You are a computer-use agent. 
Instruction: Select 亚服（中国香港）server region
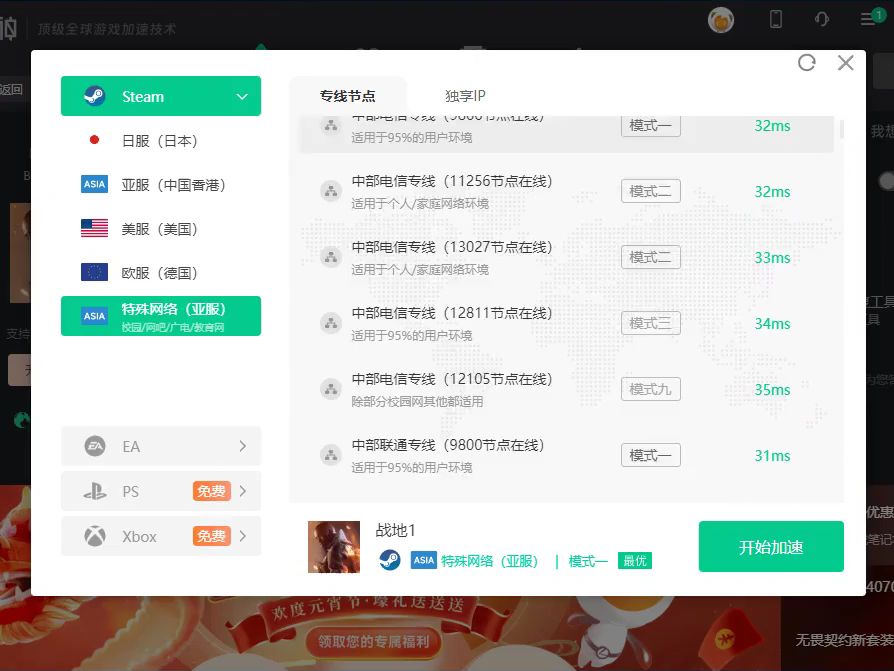(161, 184)
